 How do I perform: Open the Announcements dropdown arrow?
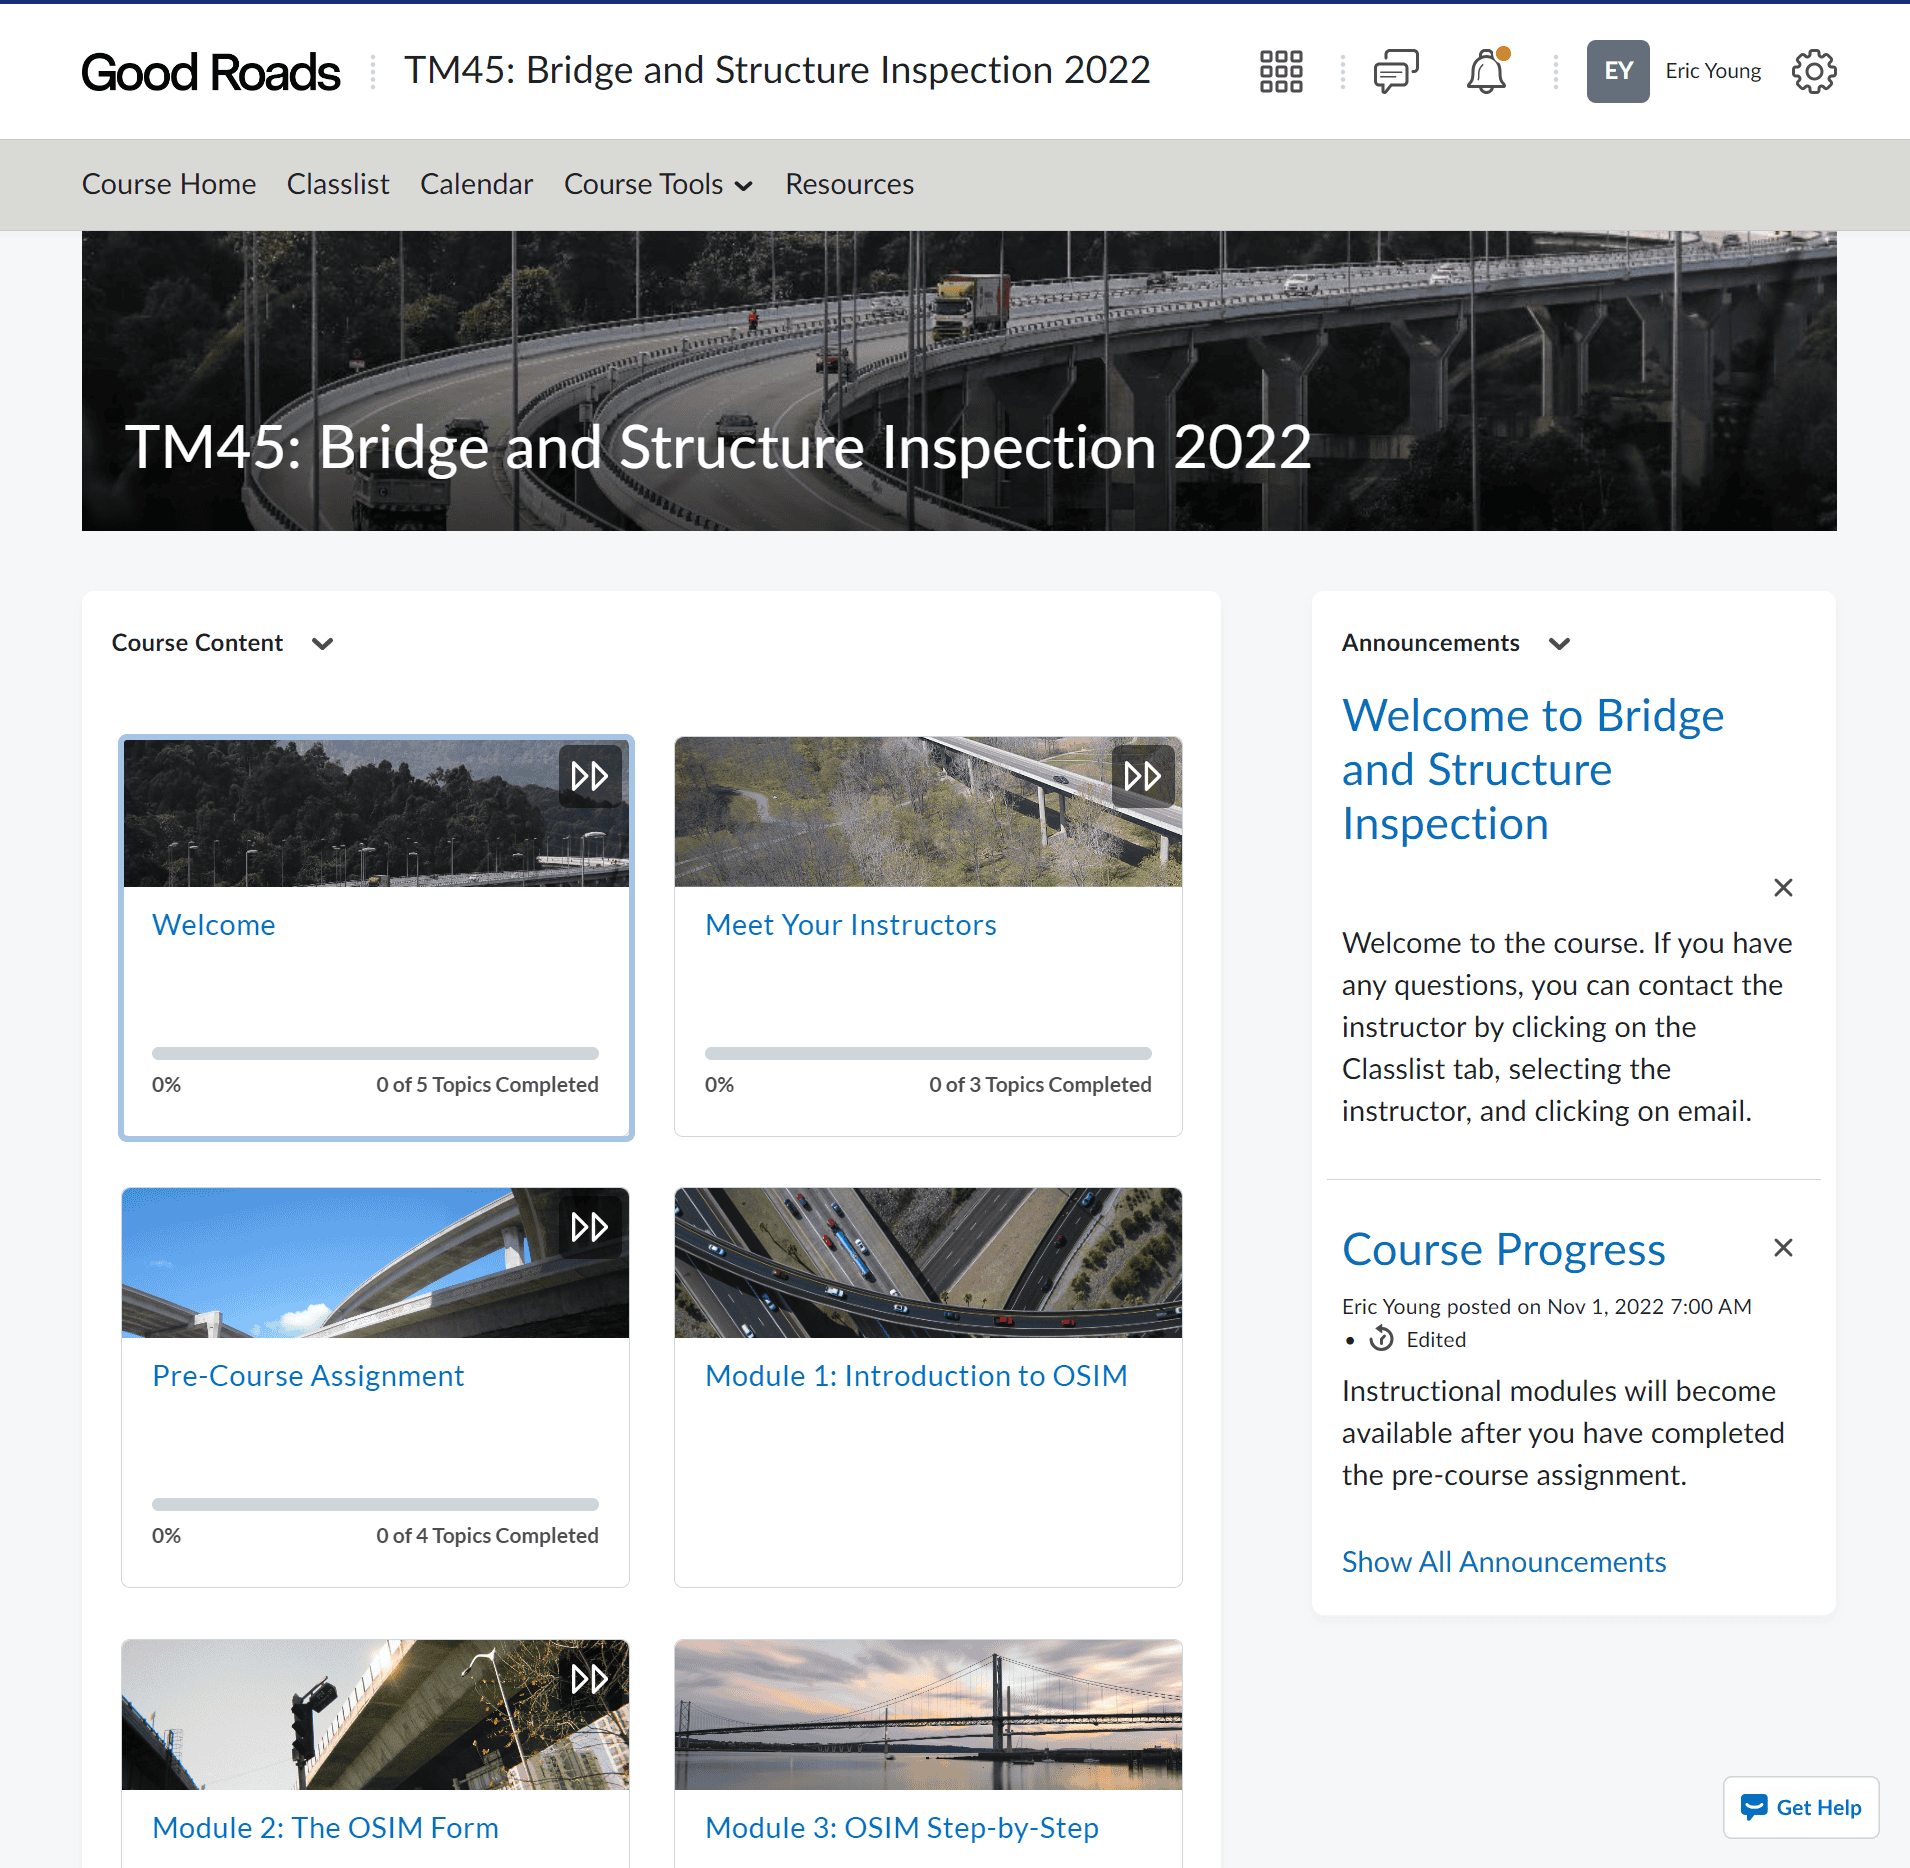coord(1560,644)
